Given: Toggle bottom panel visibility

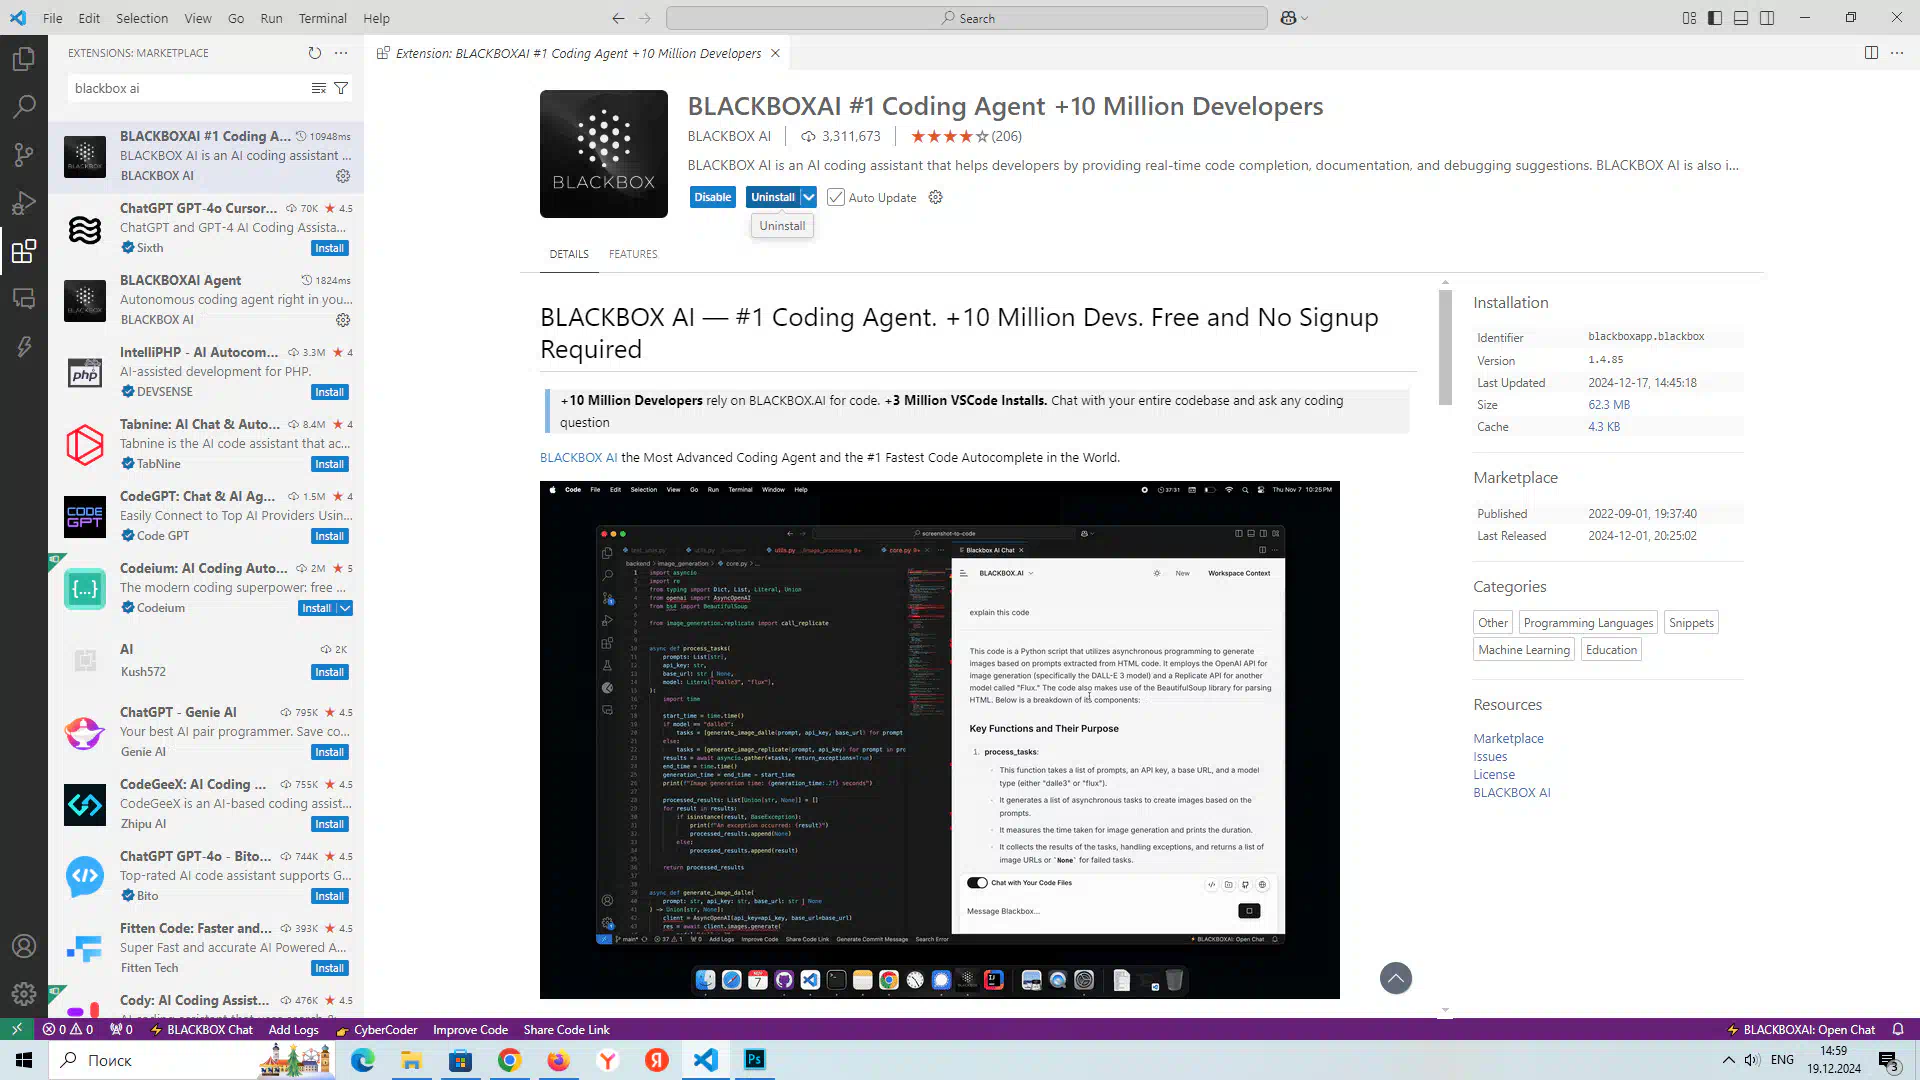Looking at the screenshot, I should coord(1741,18).
